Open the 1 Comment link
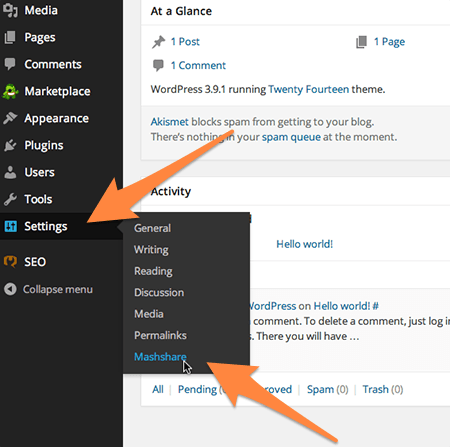 (198, 65)
